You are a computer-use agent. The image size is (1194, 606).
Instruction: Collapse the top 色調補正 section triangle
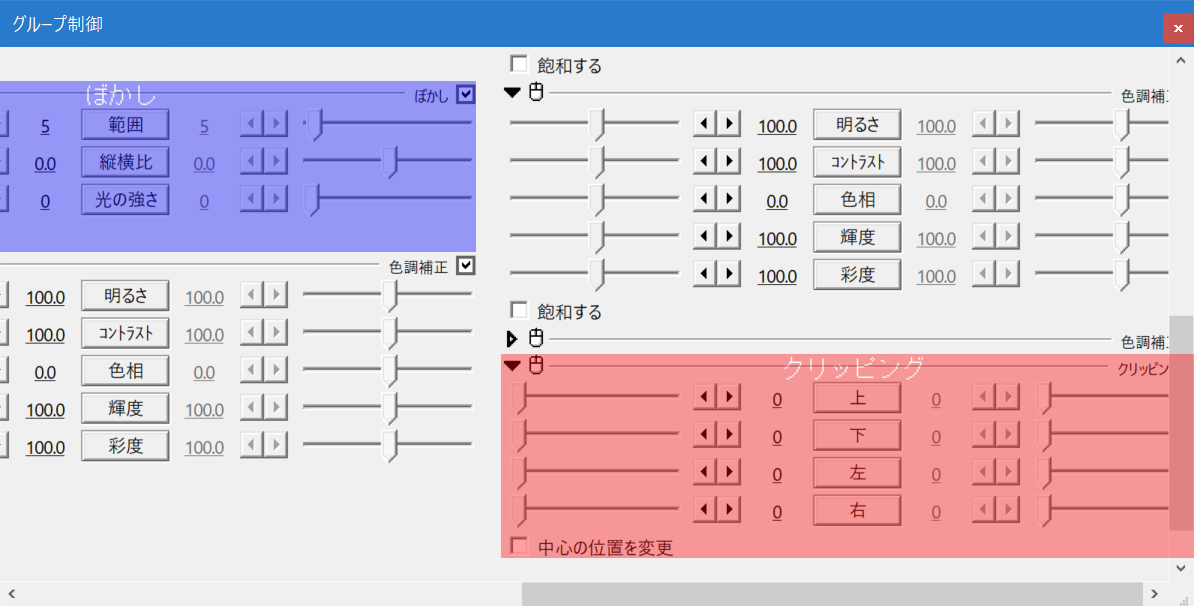coord(512,91)
